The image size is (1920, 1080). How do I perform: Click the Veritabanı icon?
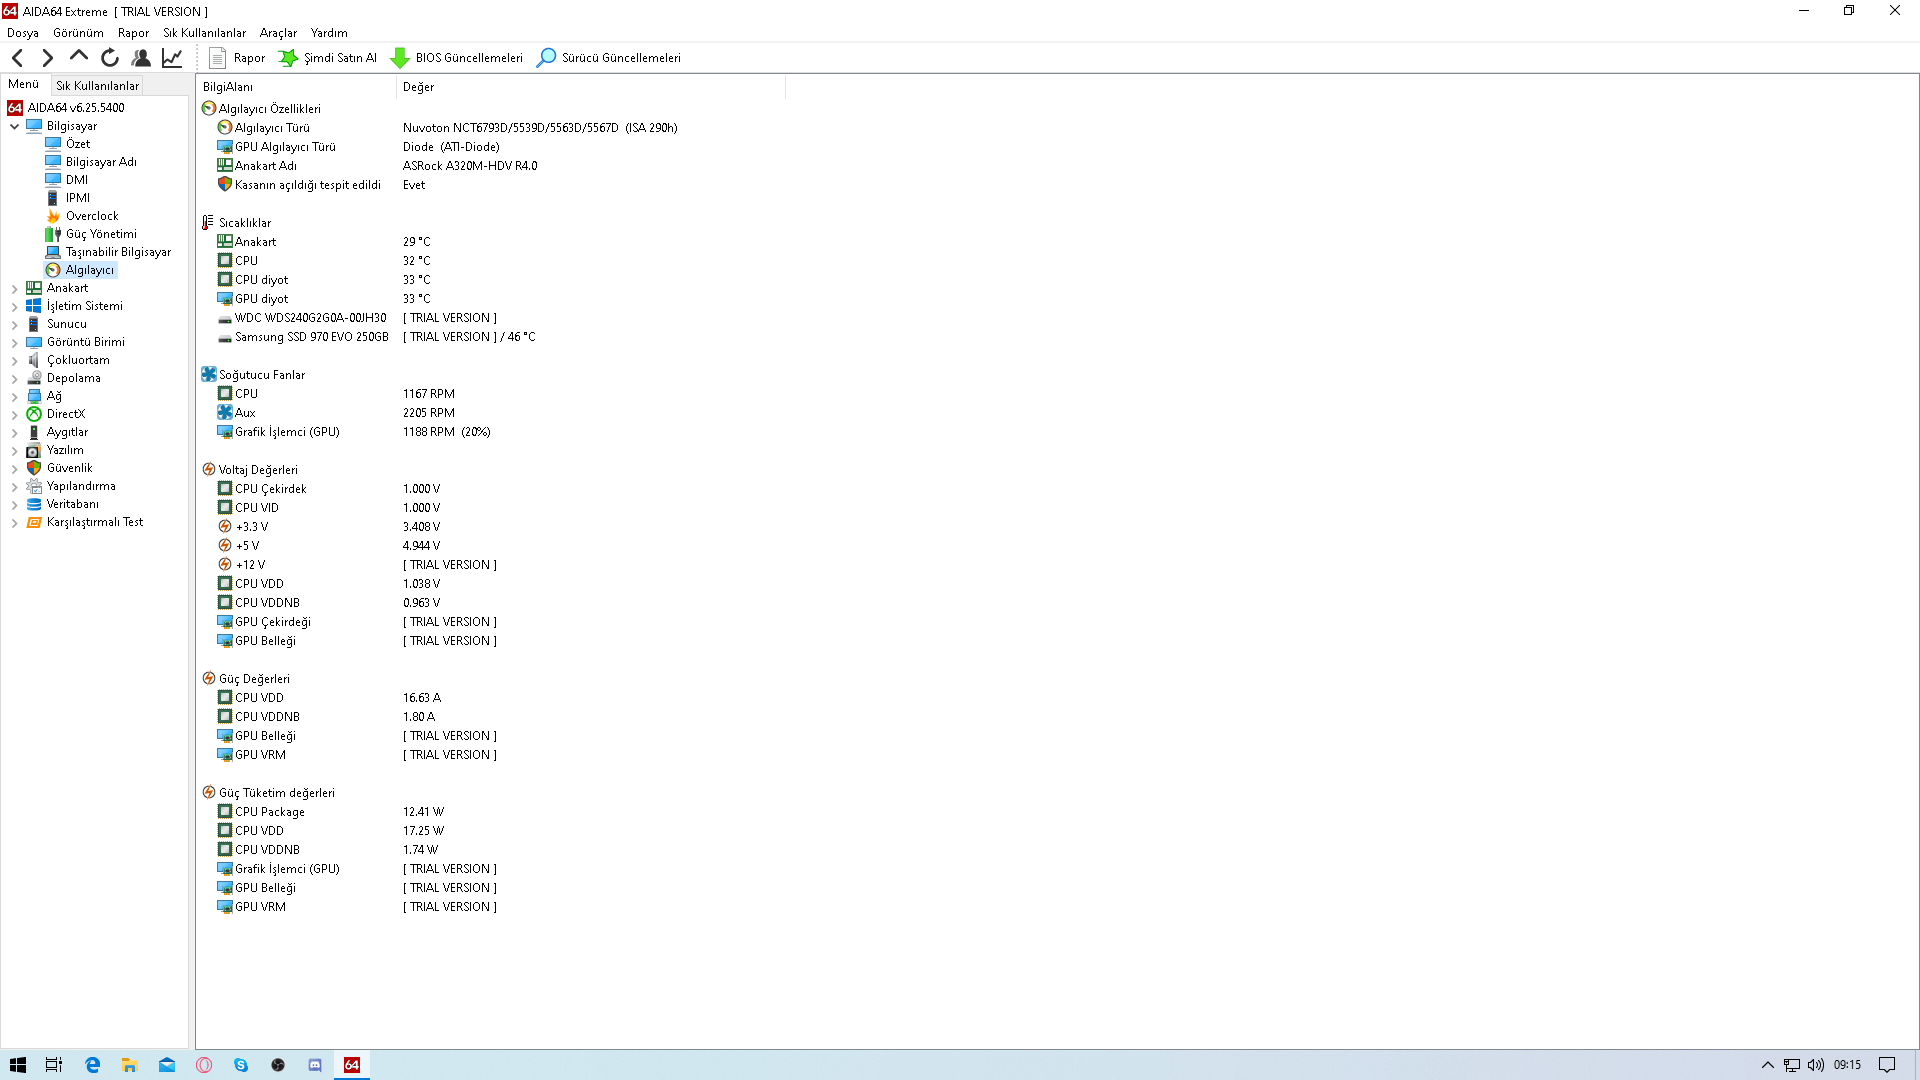pos(34,504)
